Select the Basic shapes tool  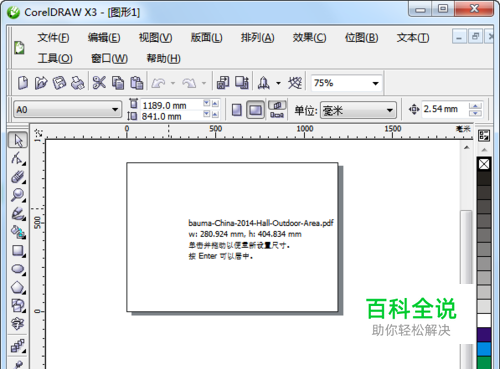18,306
